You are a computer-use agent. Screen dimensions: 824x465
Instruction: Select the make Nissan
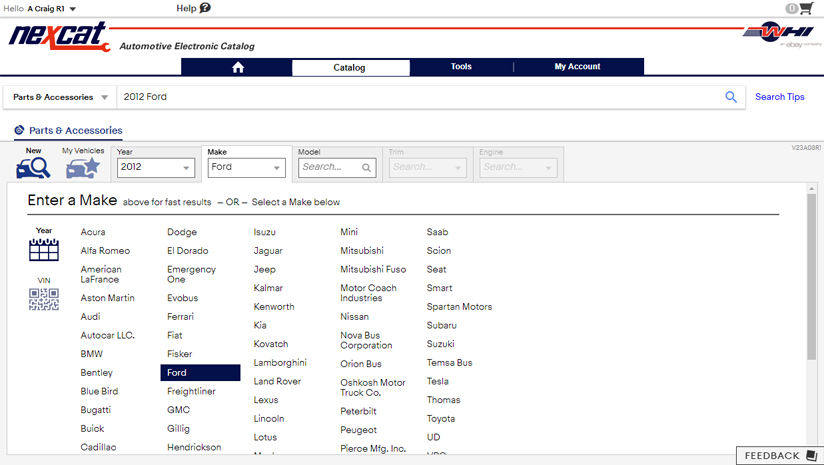(355, 316)
